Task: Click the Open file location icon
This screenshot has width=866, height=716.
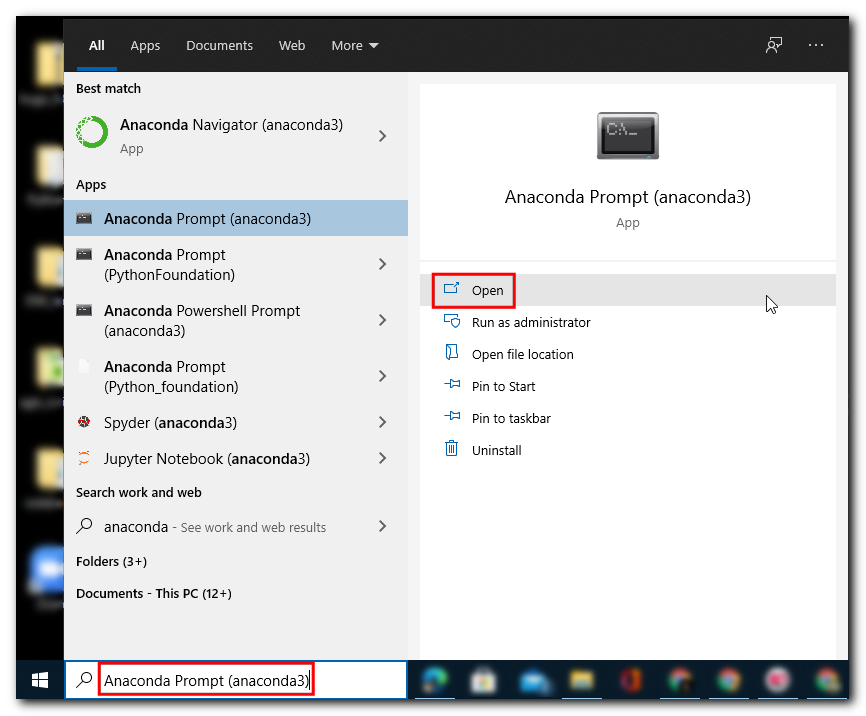Action: [452, 352]
